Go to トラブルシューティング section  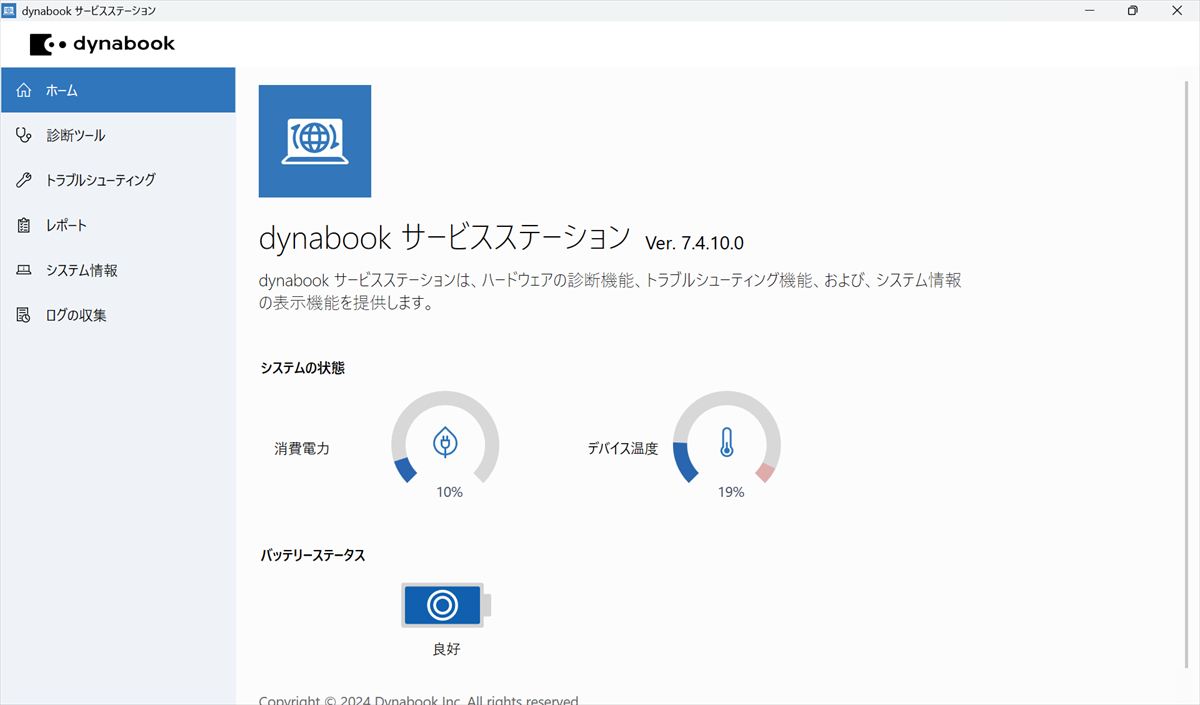point(118,180)
